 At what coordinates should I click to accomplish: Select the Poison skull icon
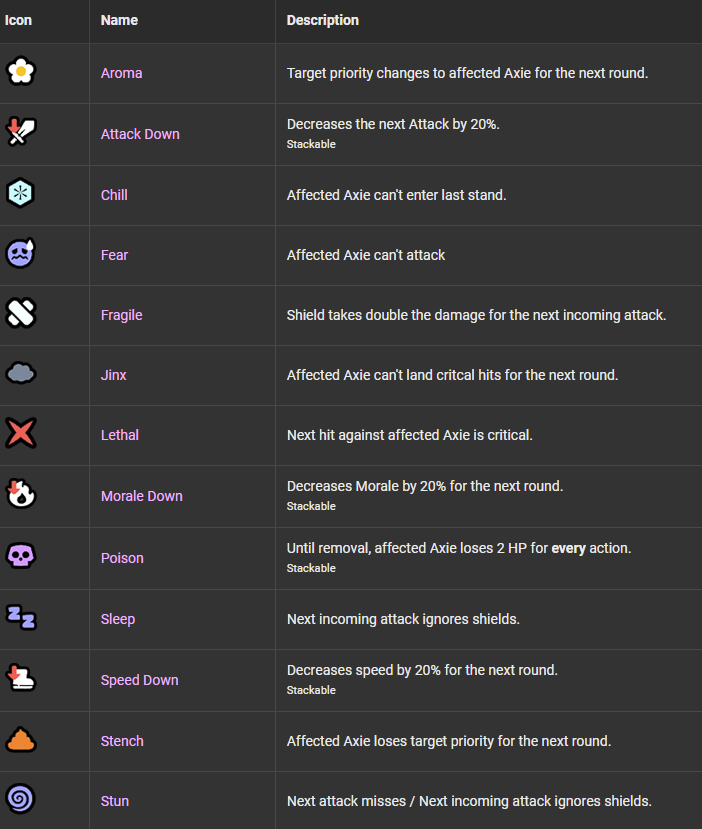pyautogui.click(x=21, y=556)
